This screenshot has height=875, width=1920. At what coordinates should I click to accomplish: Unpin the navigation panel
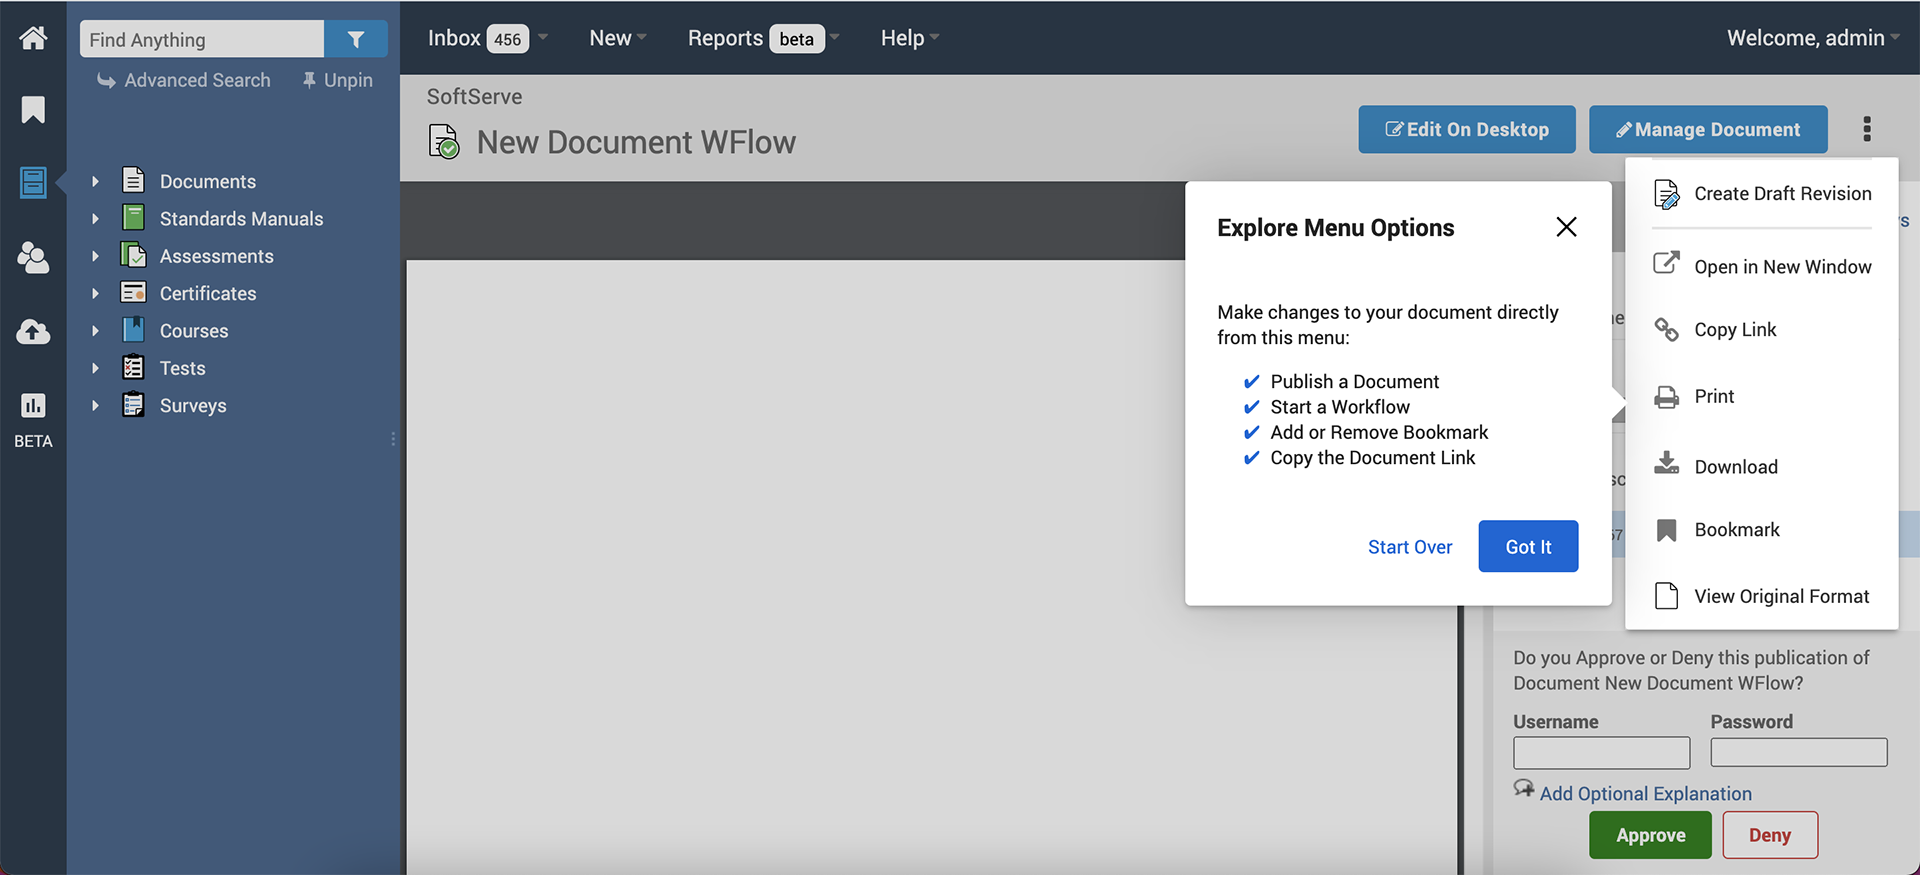338,80
